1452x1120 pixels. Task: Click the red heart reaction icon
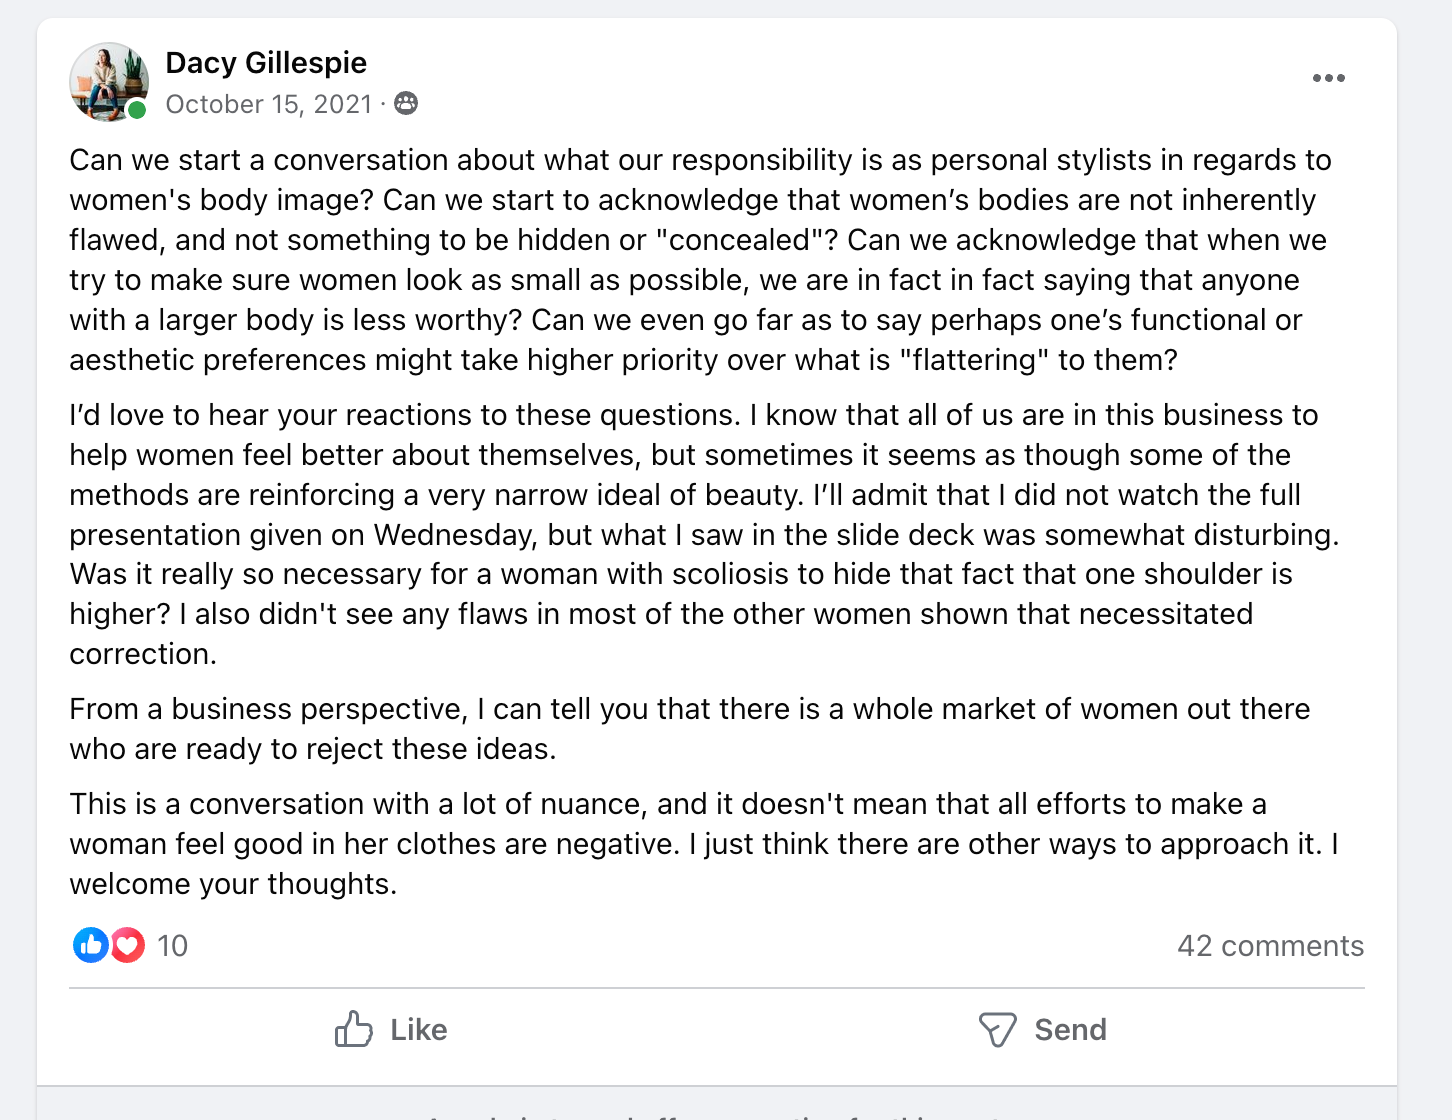(x=128, y=945)
